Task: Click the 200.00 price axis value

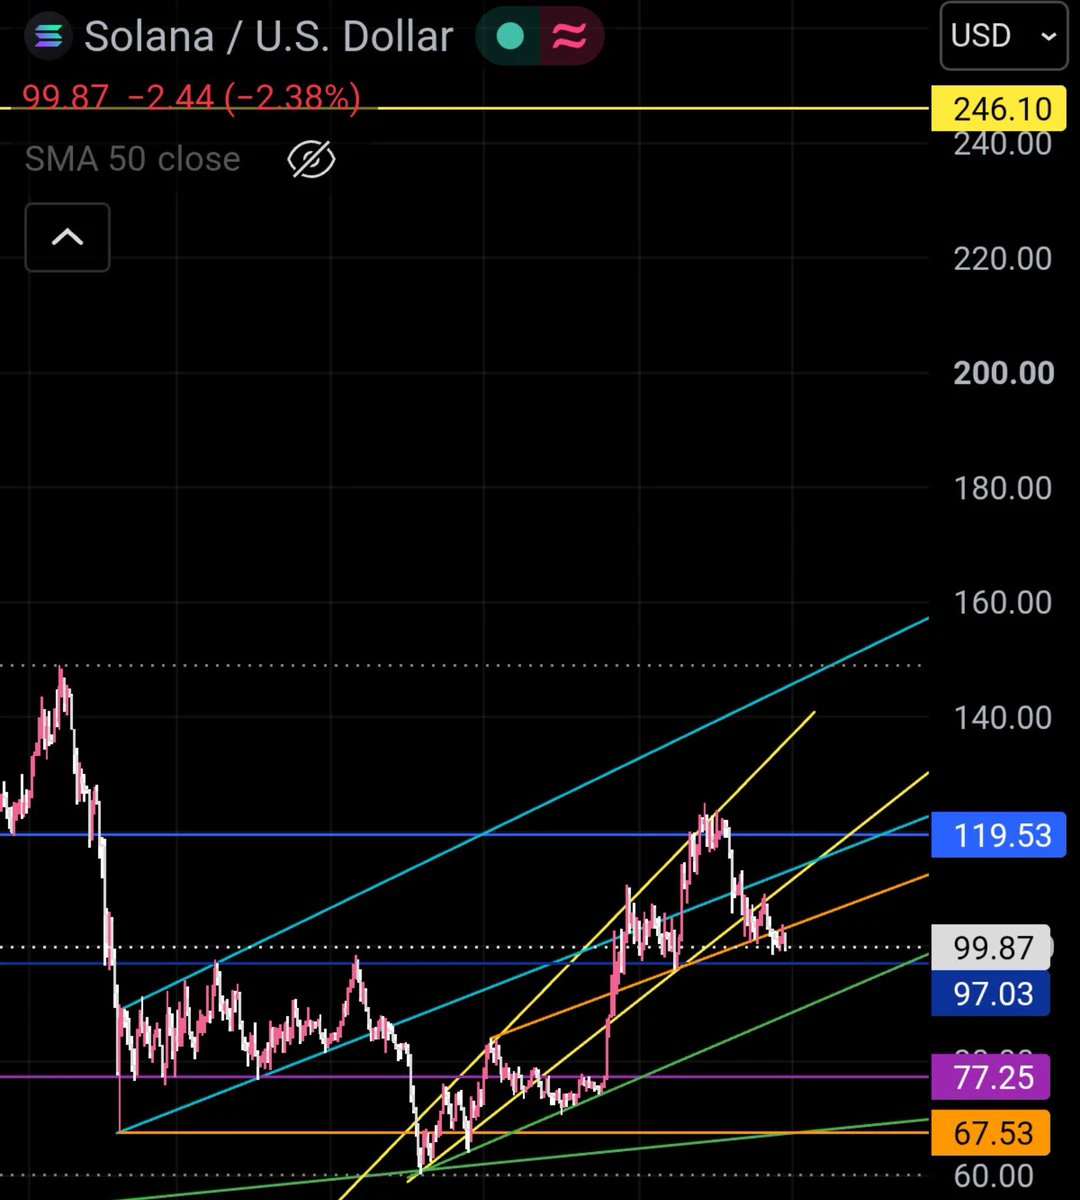Action: (x=1003, y=373)
